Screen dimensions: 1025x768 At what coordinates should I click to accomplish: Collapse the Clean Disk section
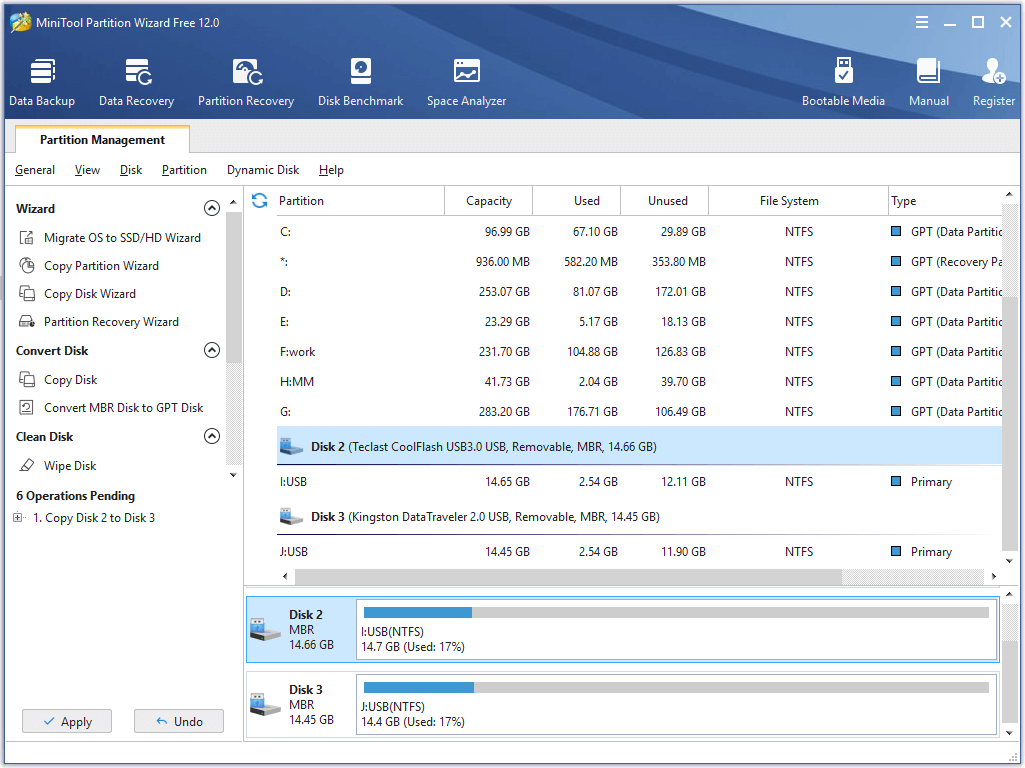[x=212, y=436]
